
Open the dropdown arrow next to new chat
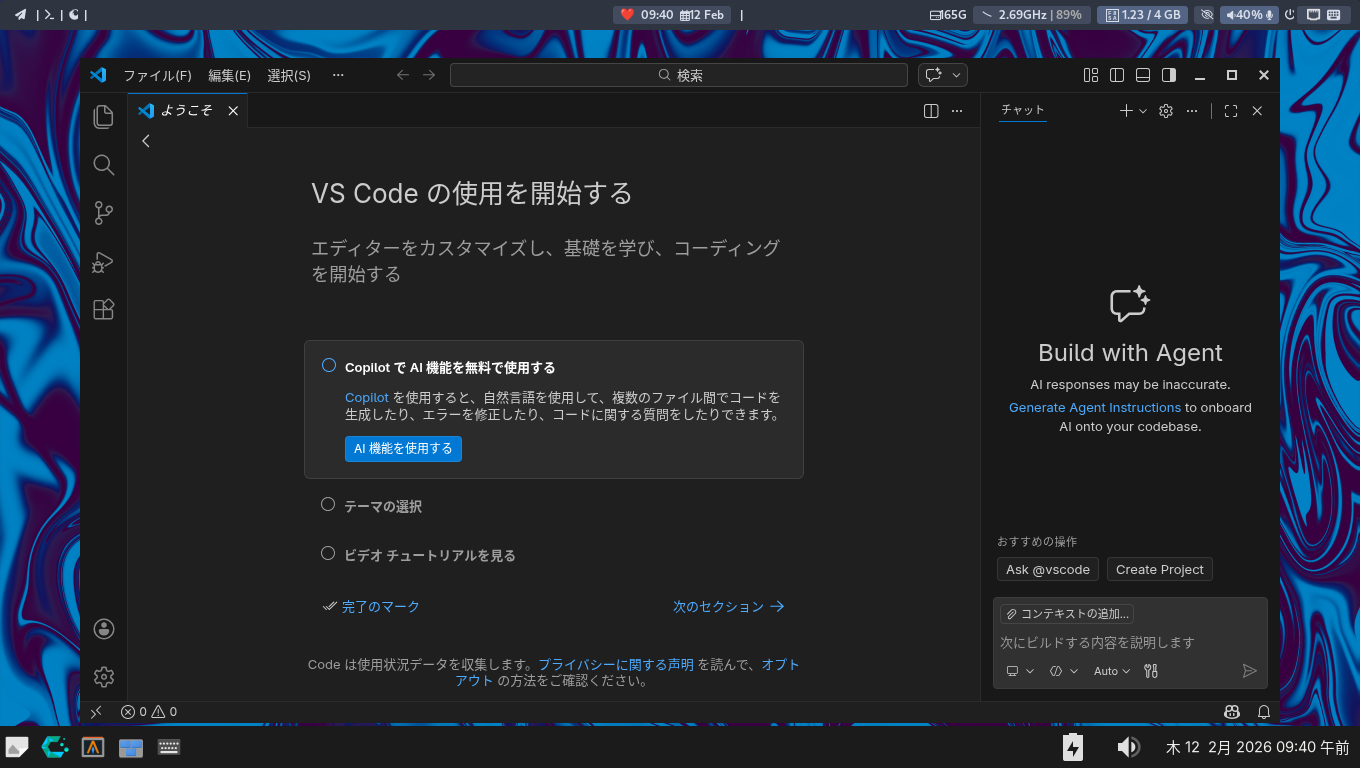[1143, 111]
